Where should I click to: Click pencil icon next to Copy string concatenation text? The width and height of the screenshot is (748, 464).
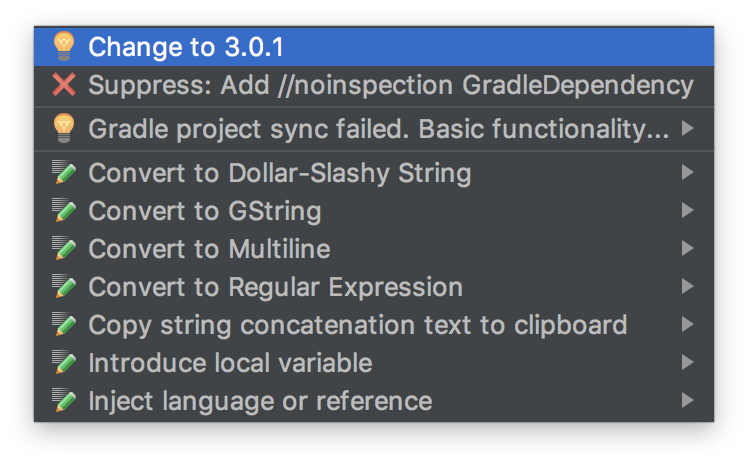(x=64, y=324)
